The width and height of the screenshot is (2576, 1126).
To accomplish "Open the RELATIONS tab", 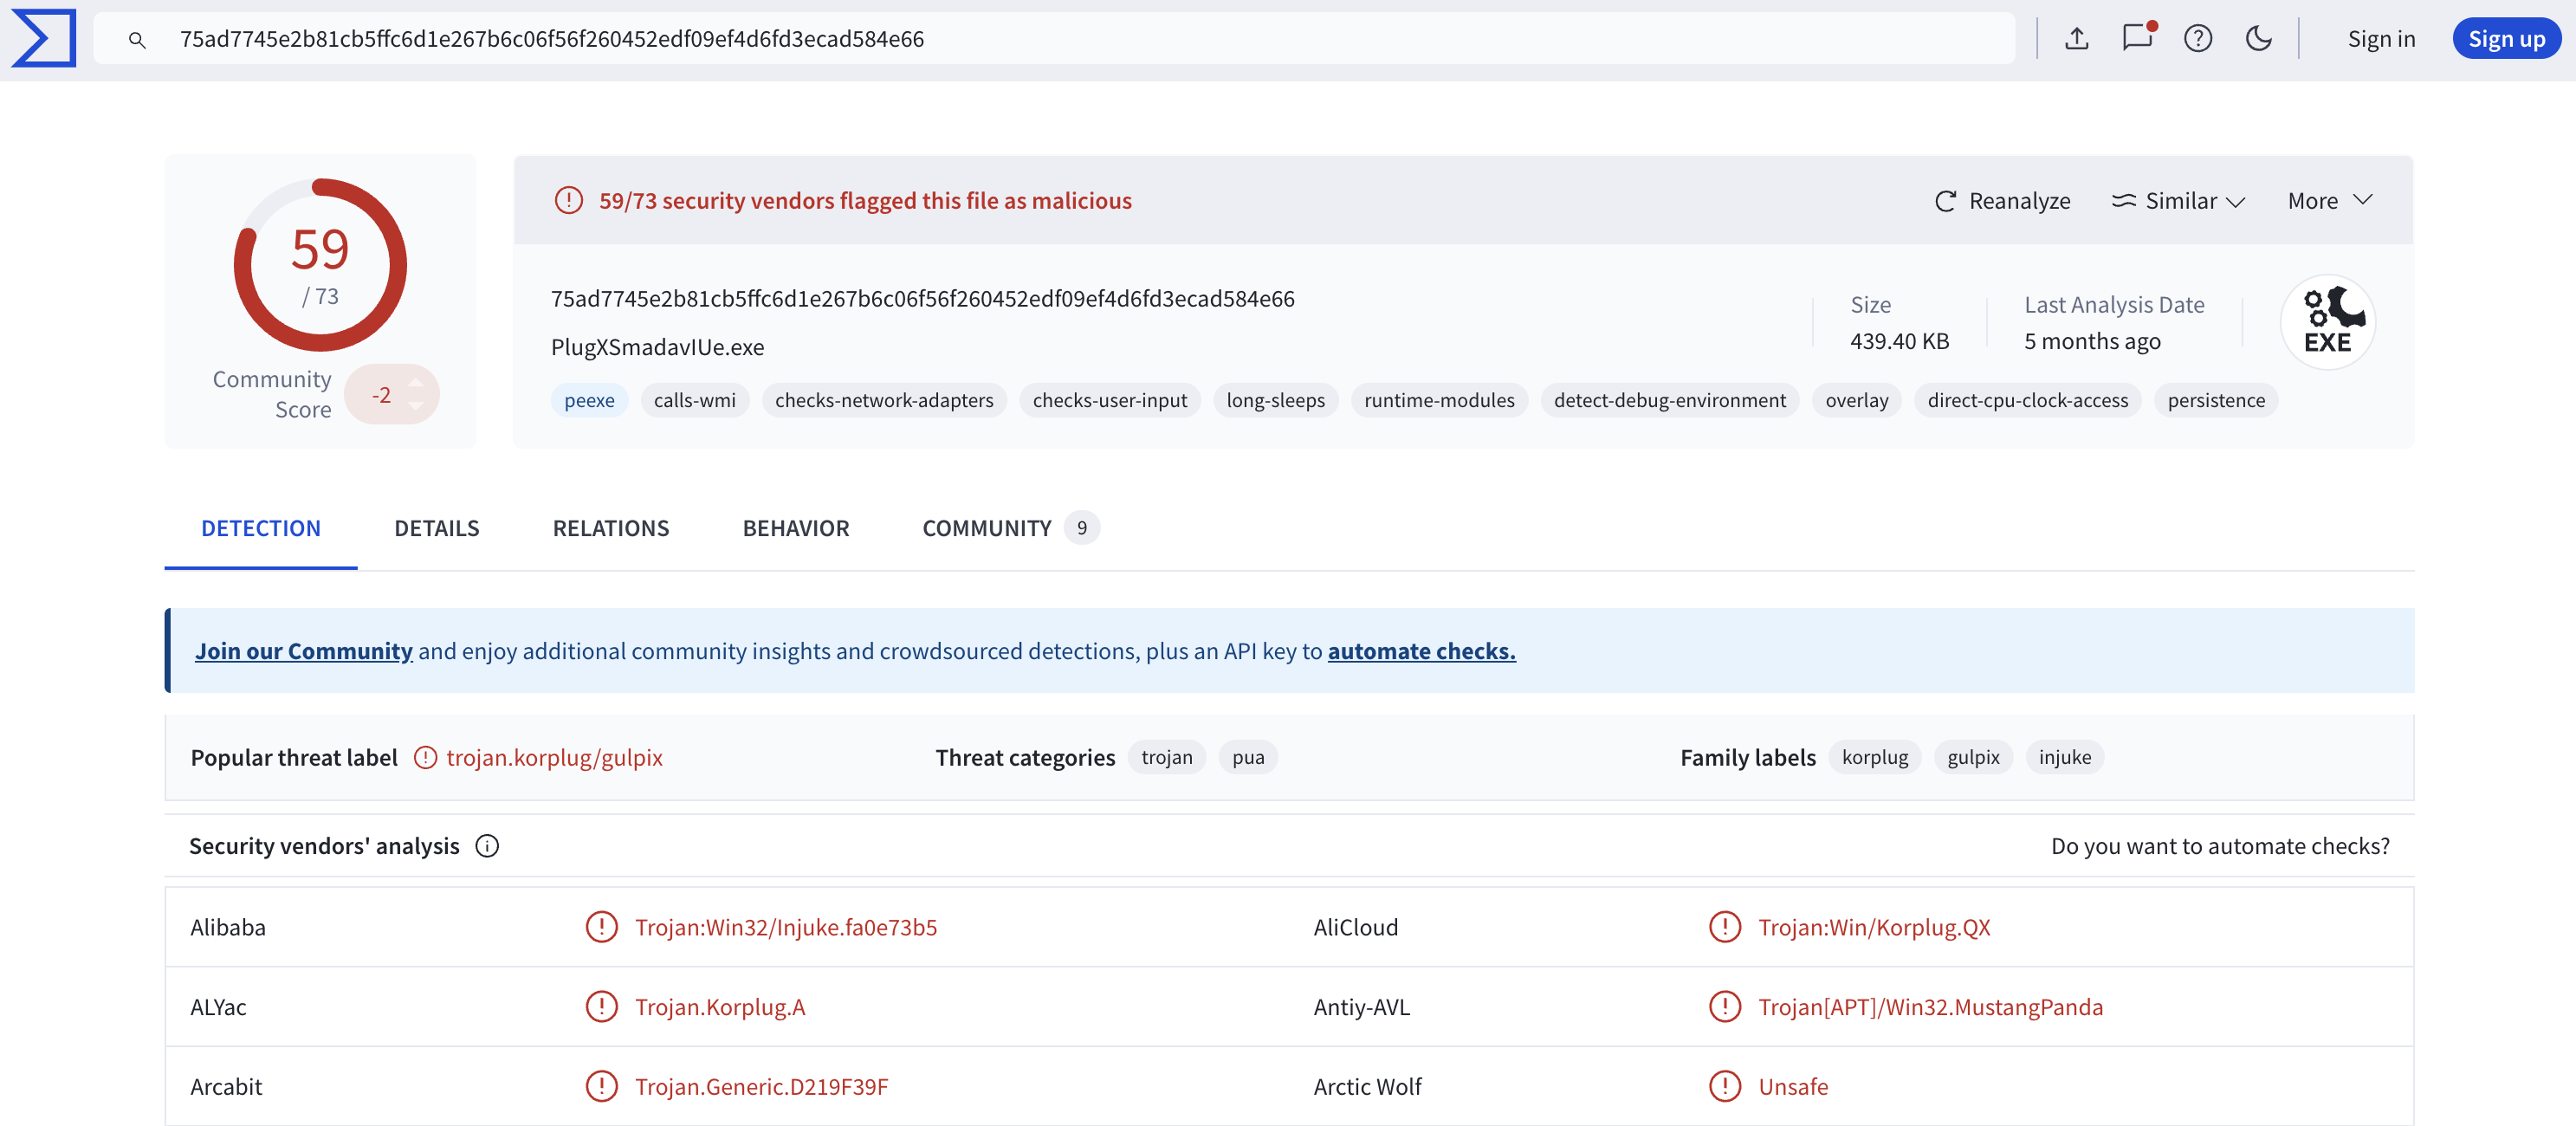I will coord(611,528).
